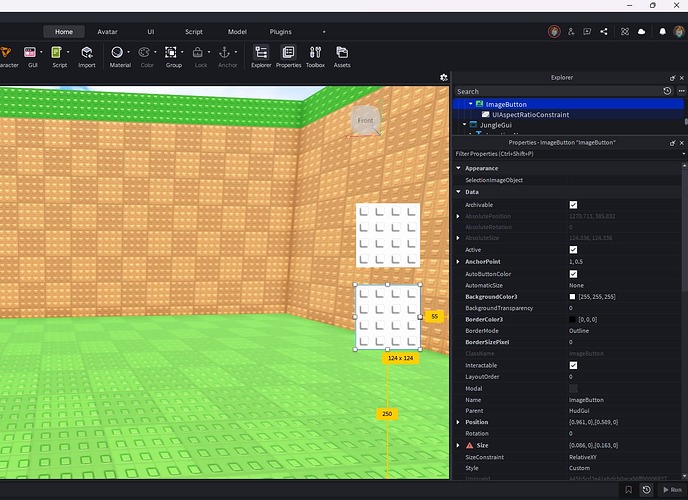Click the Parent value HudGui
The height and width of the screenshot is (500, 688).
coord(579,411)
